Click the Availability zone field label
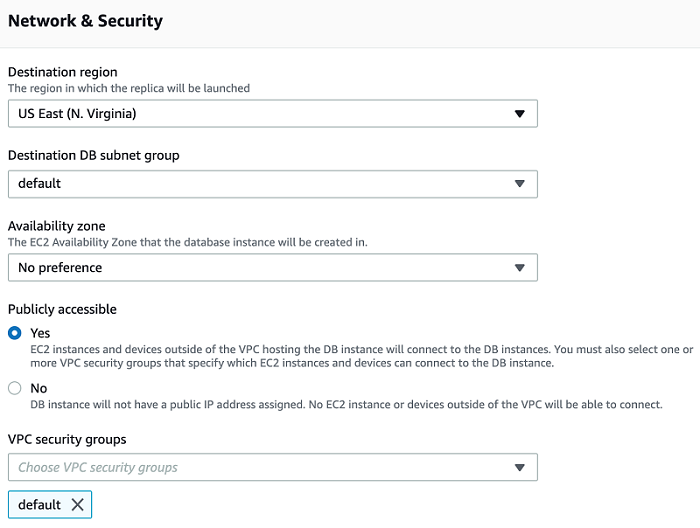 (x=57, y=226)
